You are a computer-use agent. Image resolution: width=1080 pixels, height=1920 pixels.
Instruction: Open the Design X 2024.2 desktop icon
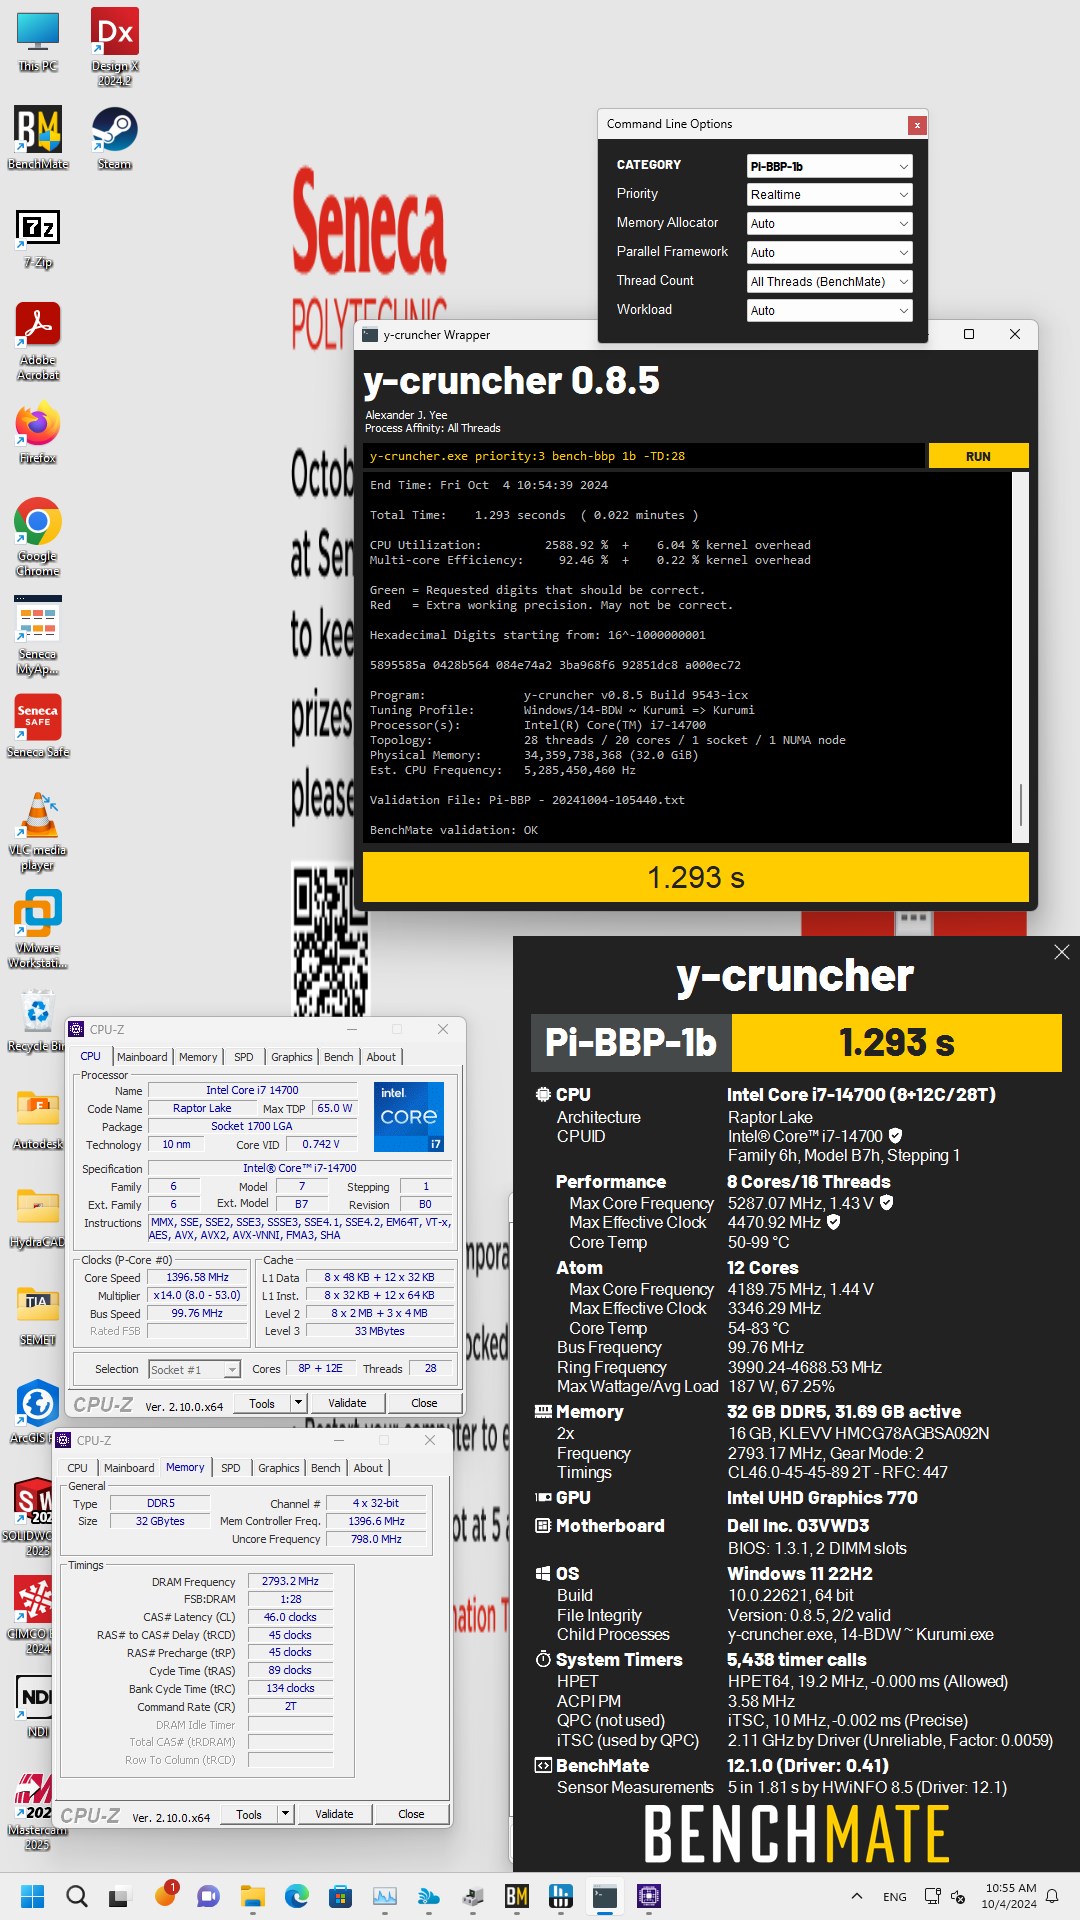click(114, 46)
